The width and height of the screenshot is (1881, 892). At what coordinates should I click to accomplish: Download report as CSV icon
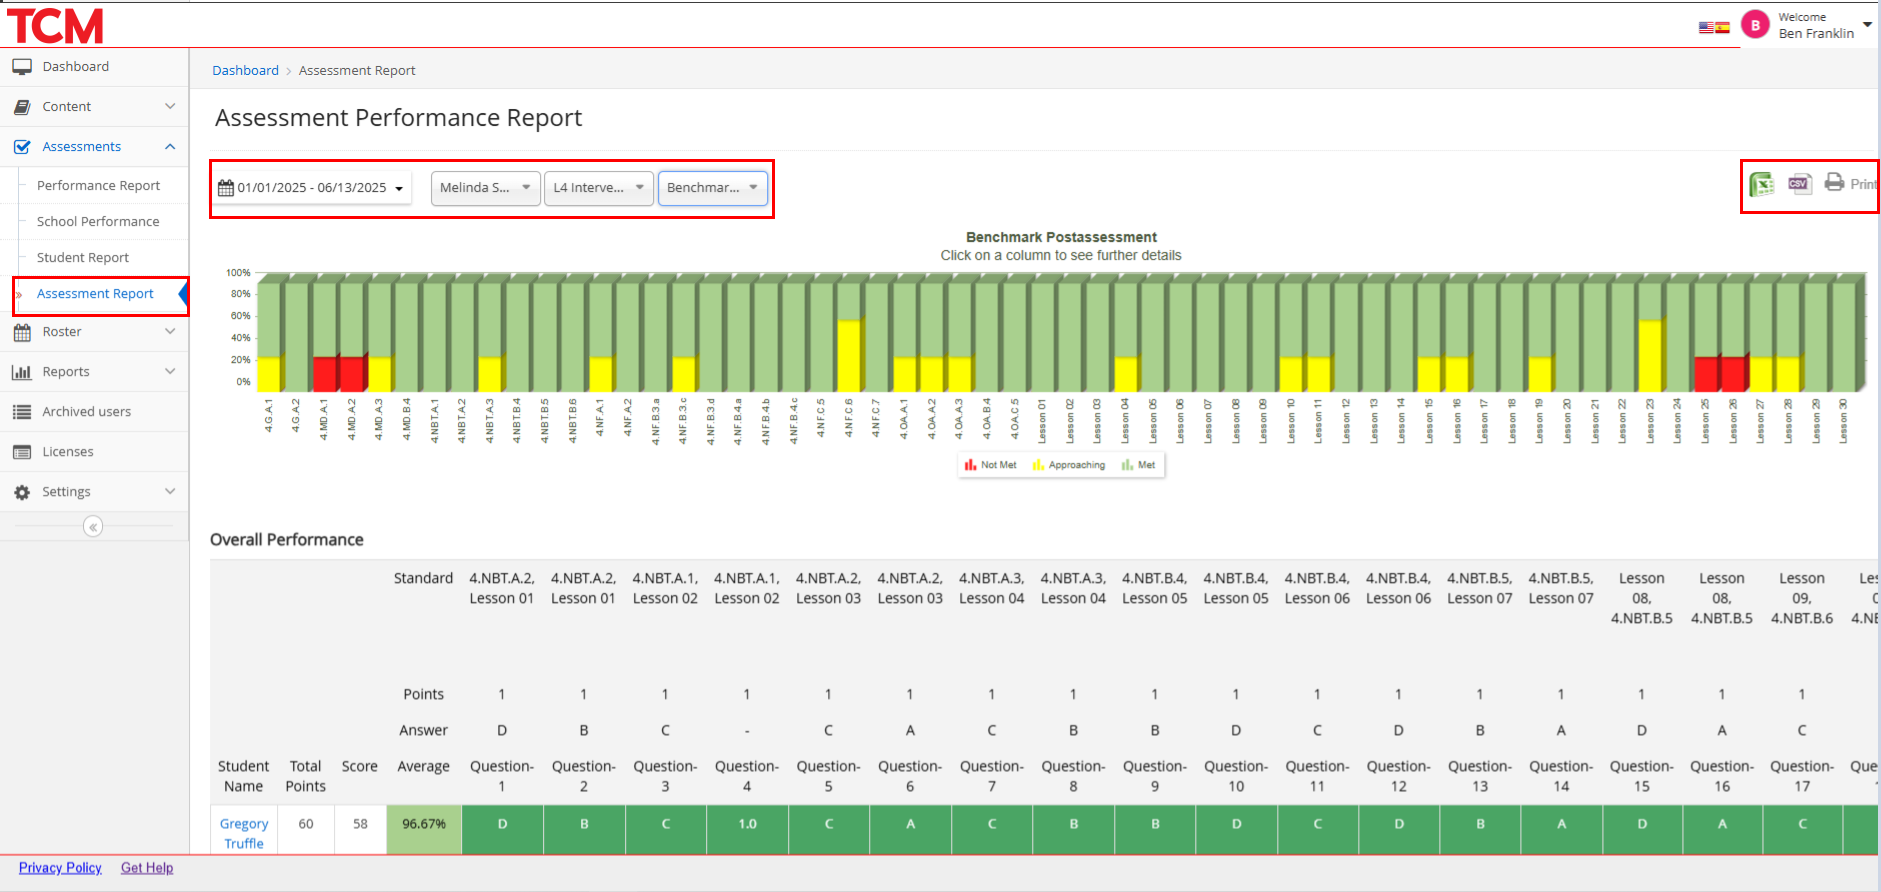pos(1799,184)
